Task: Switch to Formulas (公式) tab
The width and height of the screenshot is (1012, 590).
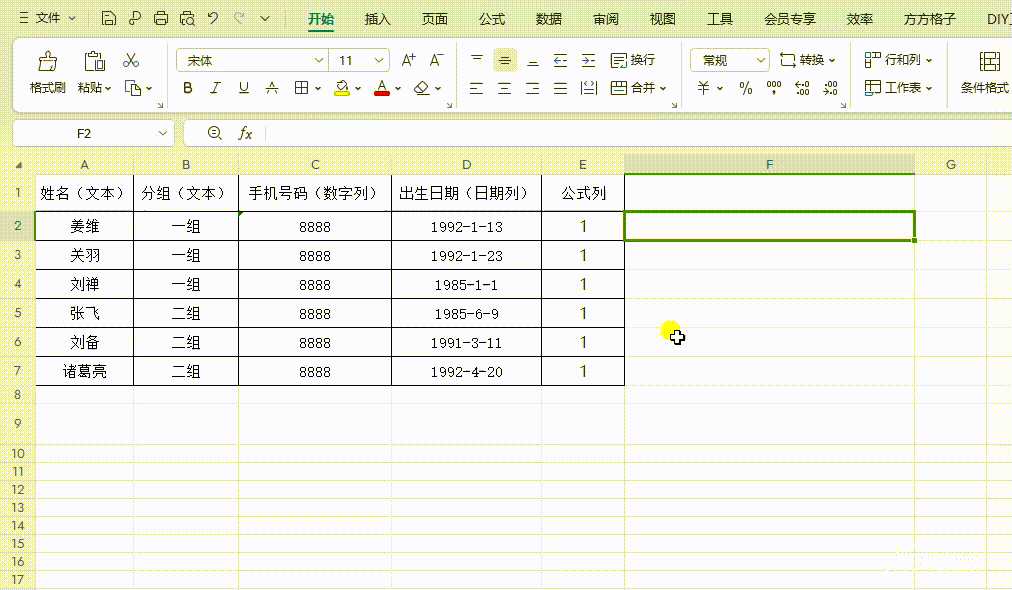Action: click(x=492, y=19)
